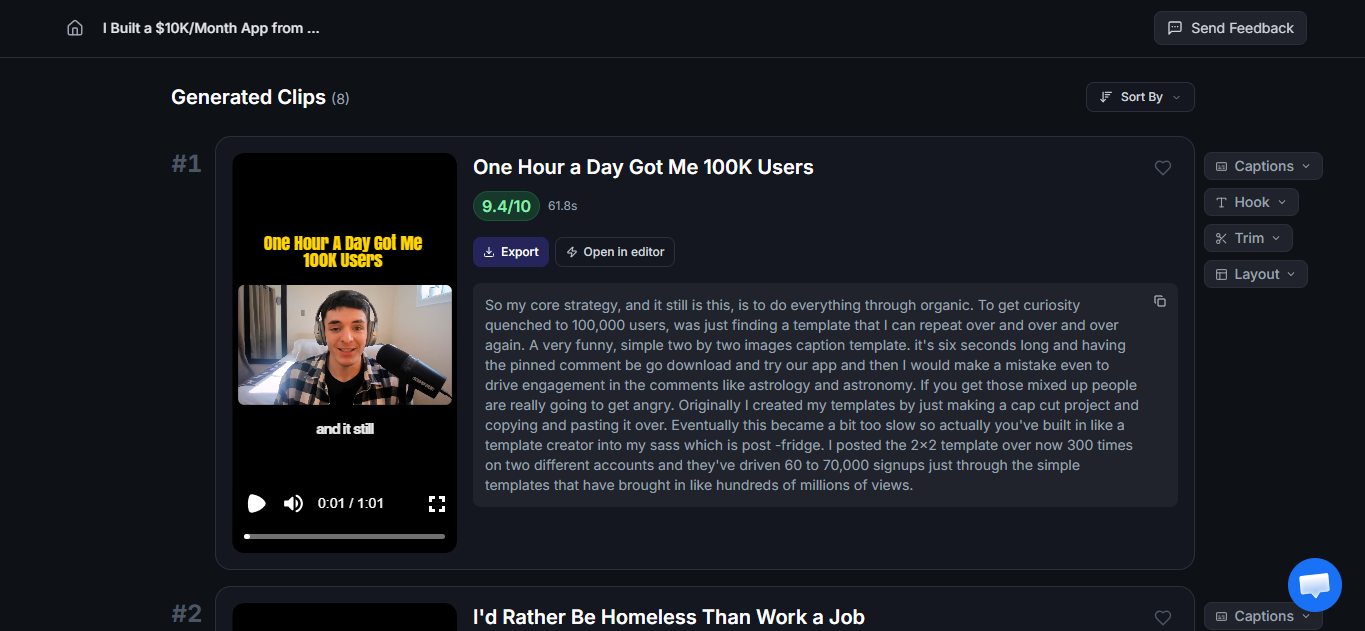Image resolution: width=1365 pixels, height=631 pixels.
Task: Open the Captions dropdown for clip #1
Action: tap(1263, 166)
